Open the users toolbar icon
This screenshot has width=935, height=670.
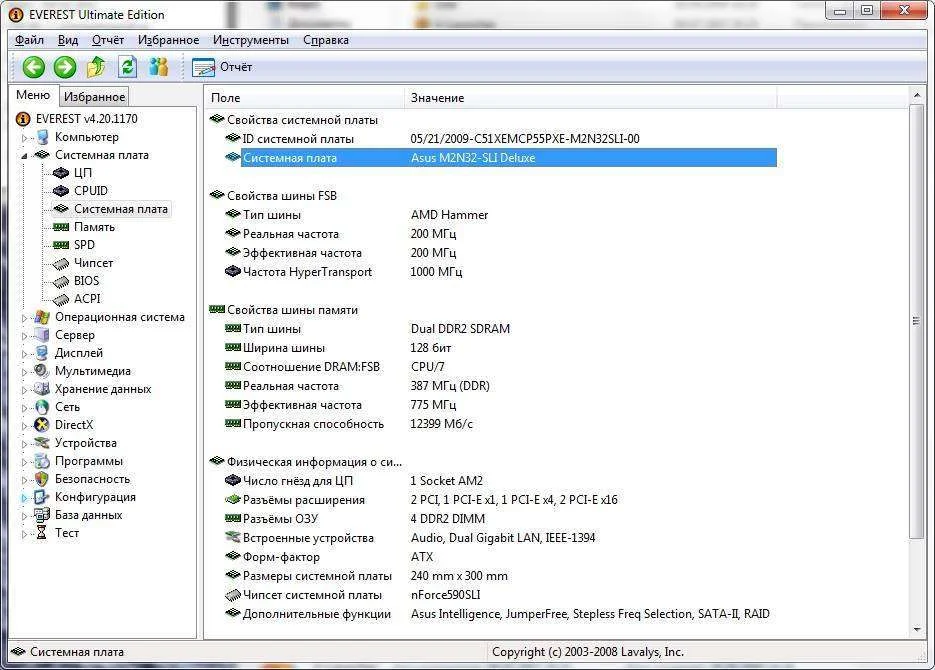(x=159, y=67)
